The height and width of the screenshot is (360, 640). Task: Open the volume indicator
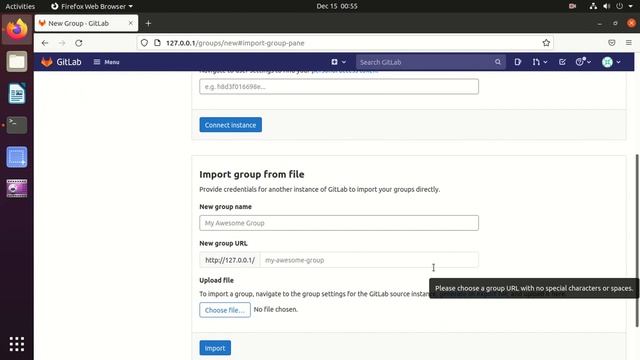point(607,6)
